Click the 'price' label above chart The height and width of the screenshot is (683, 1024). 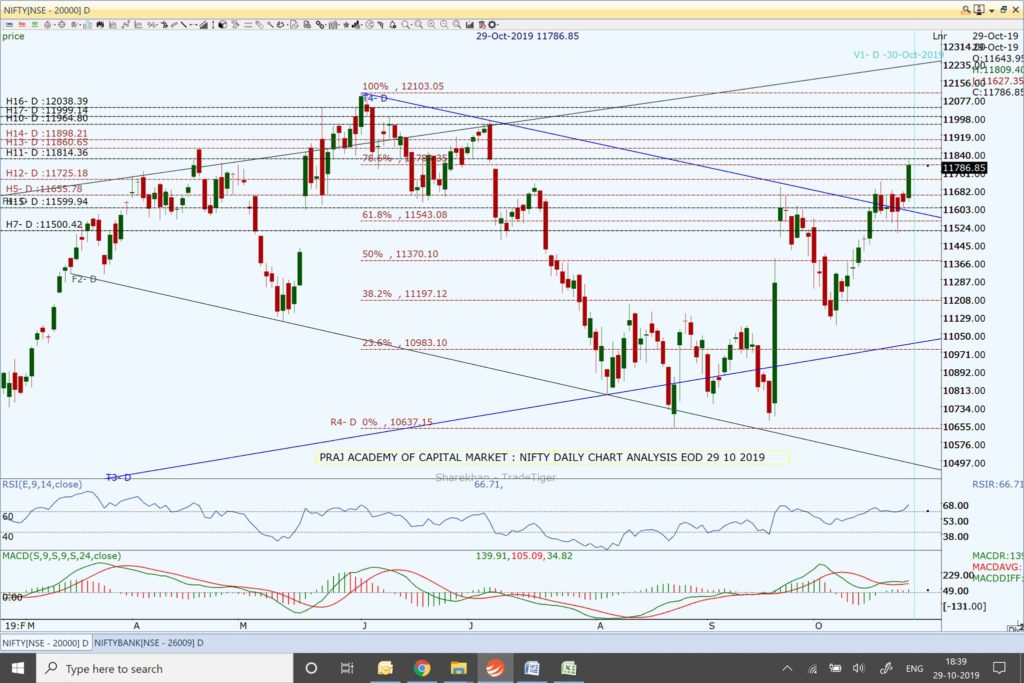(x=13, y=37)
